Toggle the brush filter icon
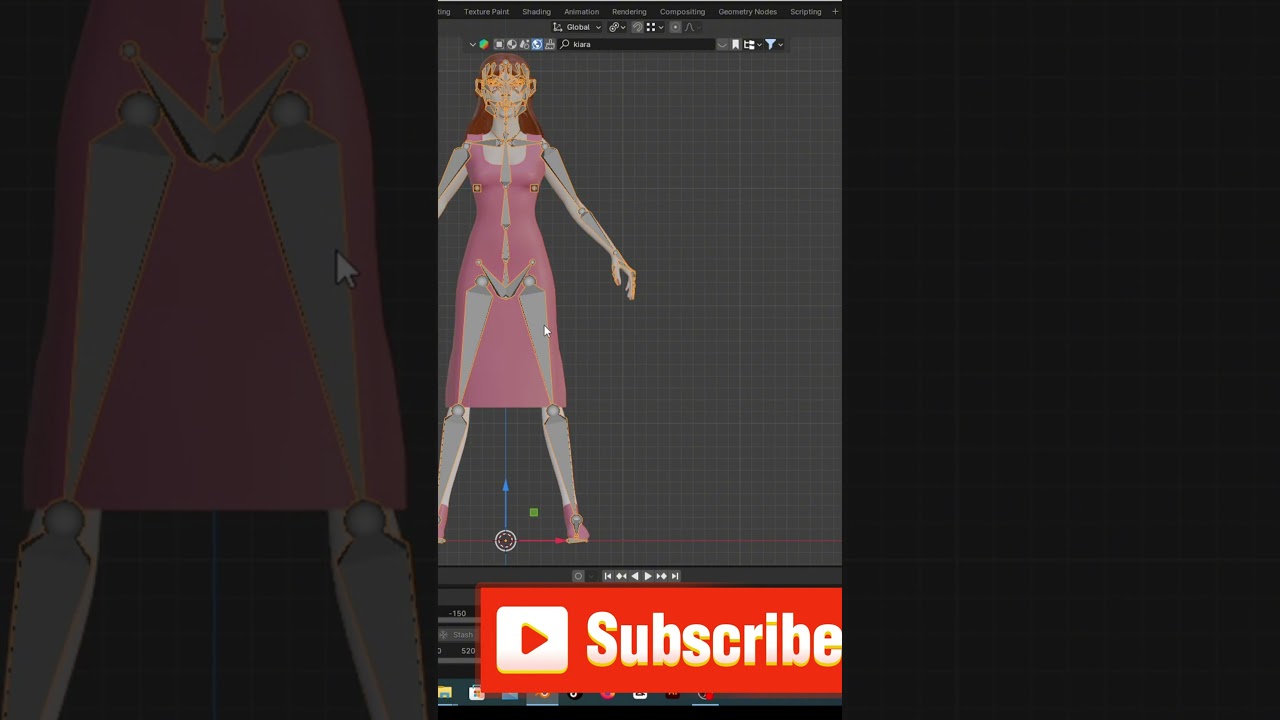The width and height of the screenshot is (1280, 720). (x=550, y=44)
